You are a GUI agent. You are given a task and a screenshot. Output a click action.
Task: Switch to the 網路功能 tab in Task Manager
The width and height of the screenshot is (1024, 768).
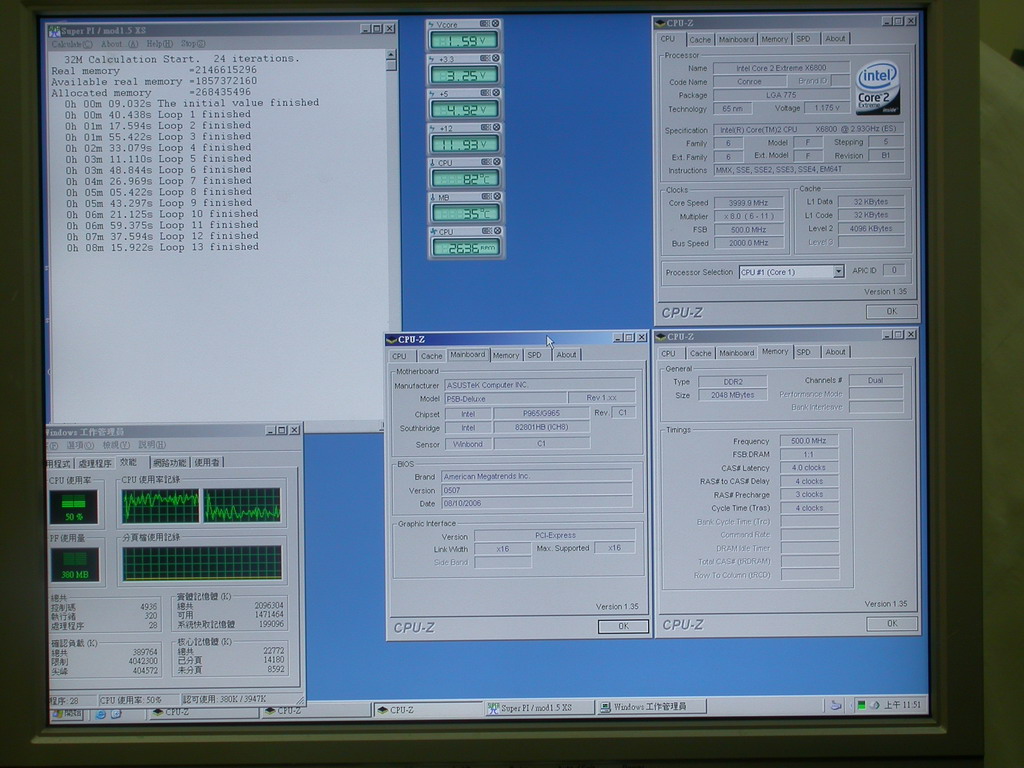click(x=170, y=463)
